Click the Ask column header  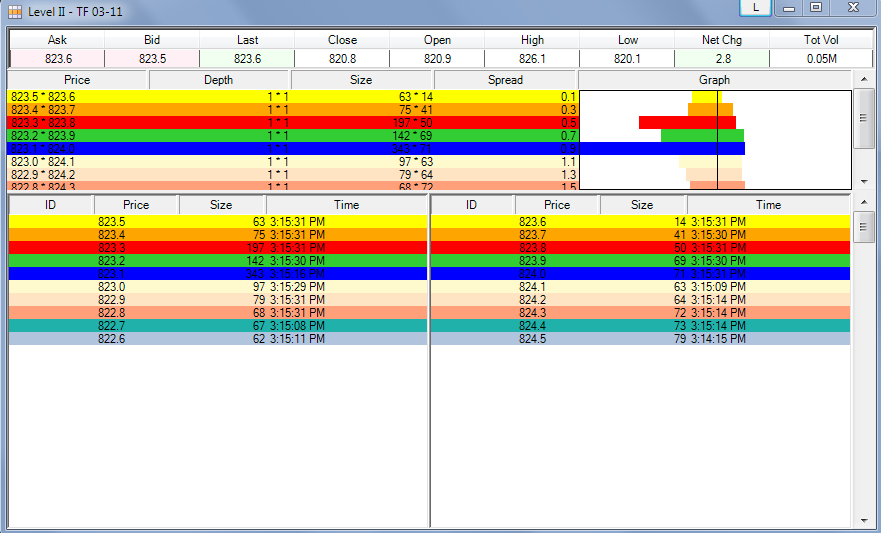[57, 40]
